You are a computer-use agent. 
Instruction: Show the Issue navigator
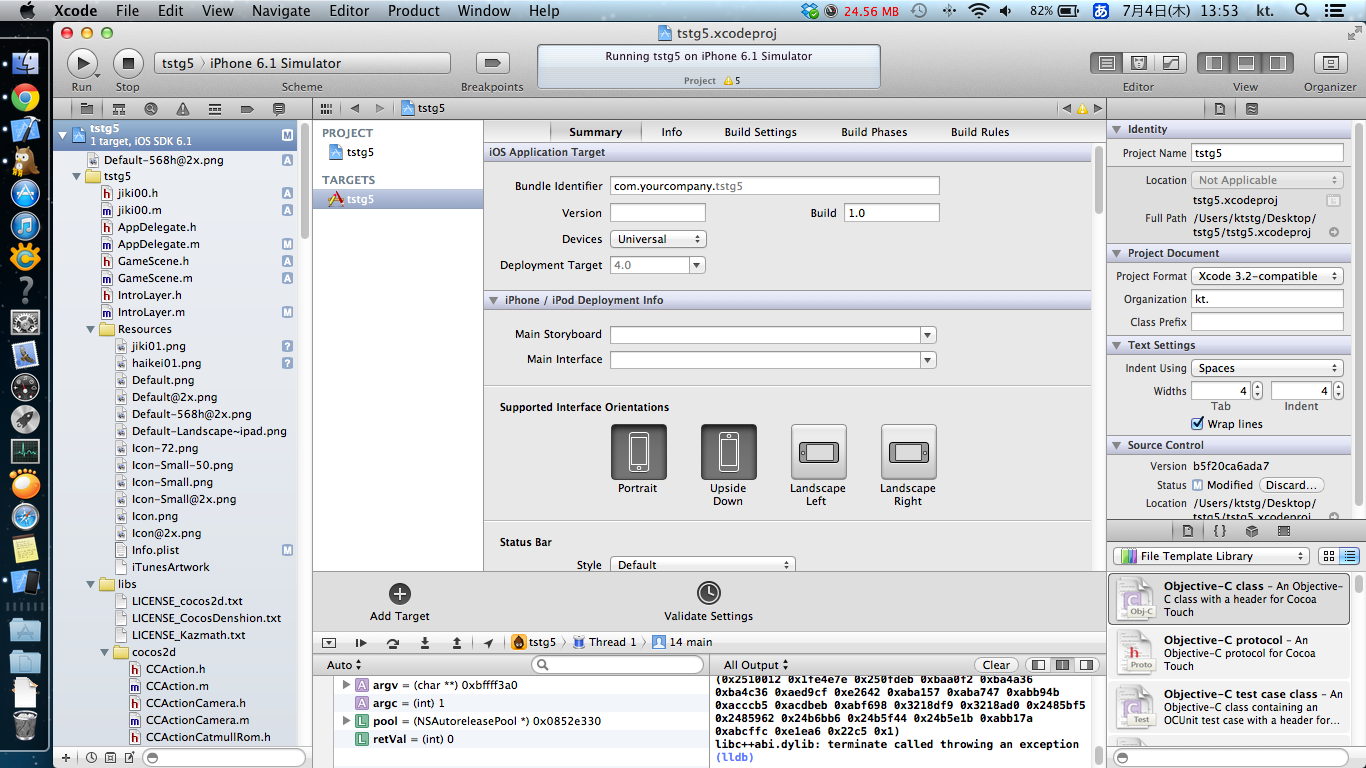click(183, 108)
